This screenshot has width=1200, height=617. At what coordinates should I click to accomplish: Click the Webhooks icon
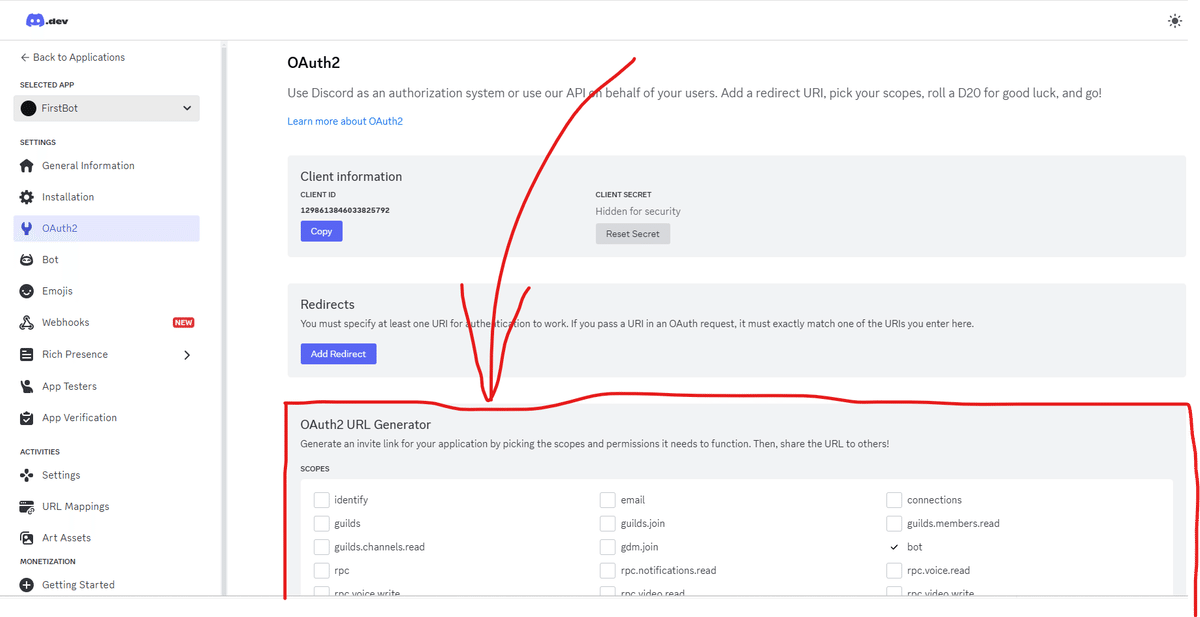pos(27,323)
